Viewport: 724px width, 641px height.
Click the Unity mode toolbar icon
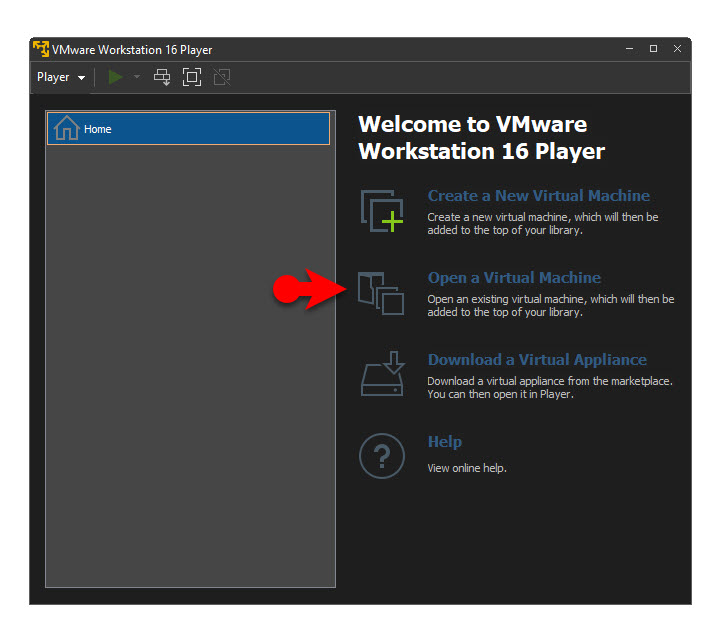click(x=222, y=77)
